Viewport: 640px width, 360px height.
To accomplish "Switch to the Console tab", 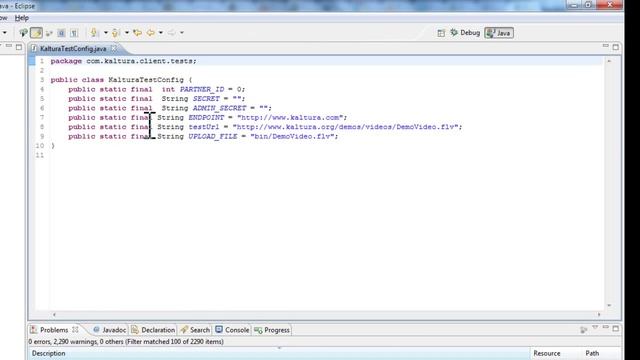I will 232,330.
